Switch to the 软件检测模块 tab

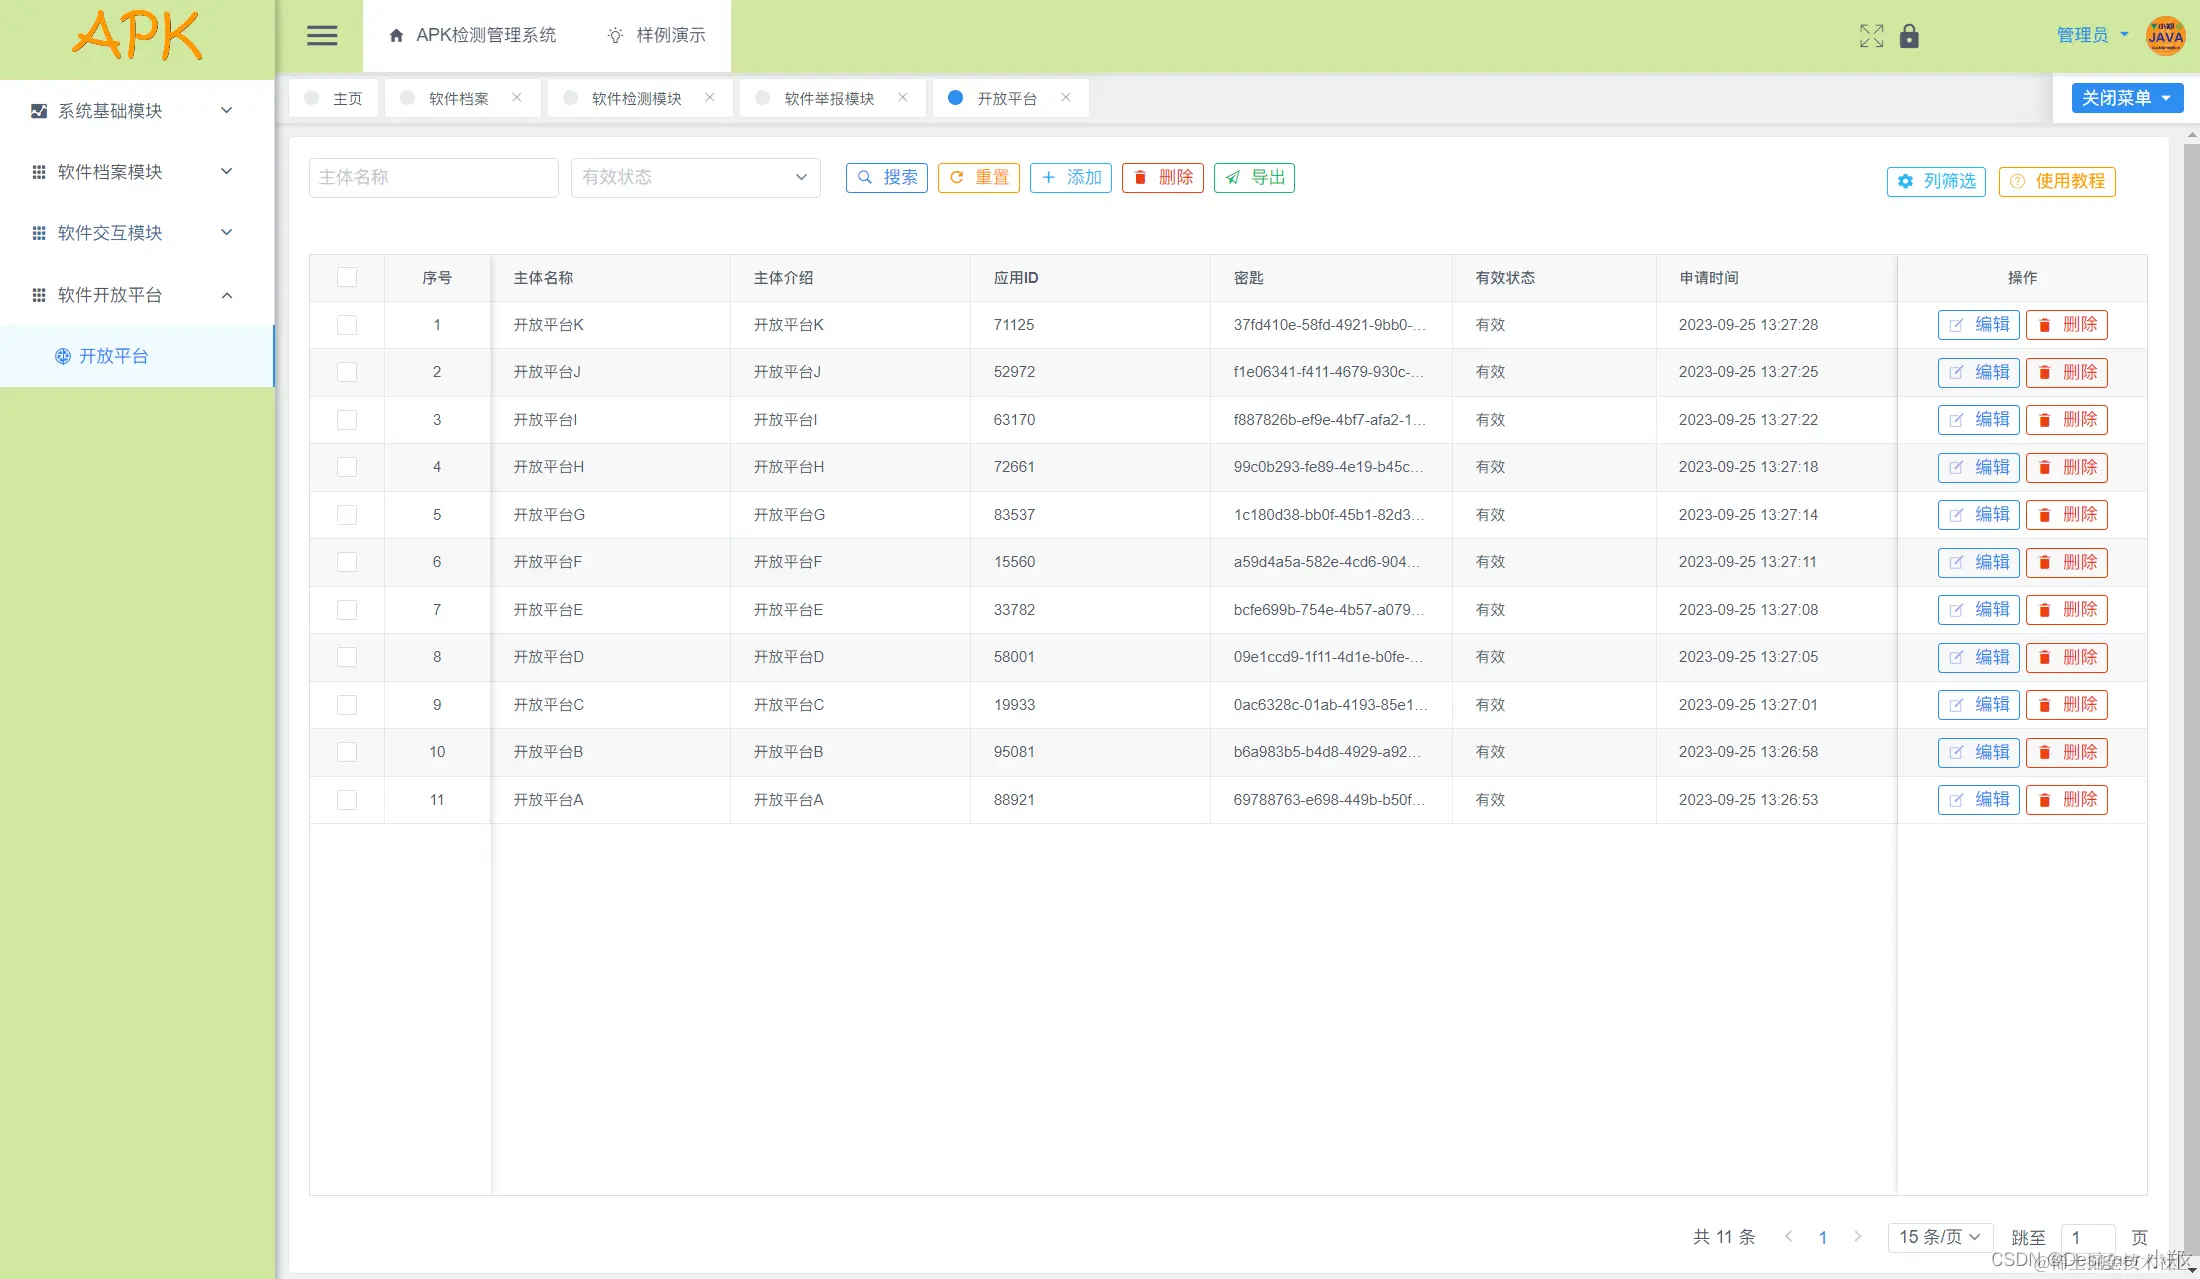pyautogui.click(x=636, y=98)
